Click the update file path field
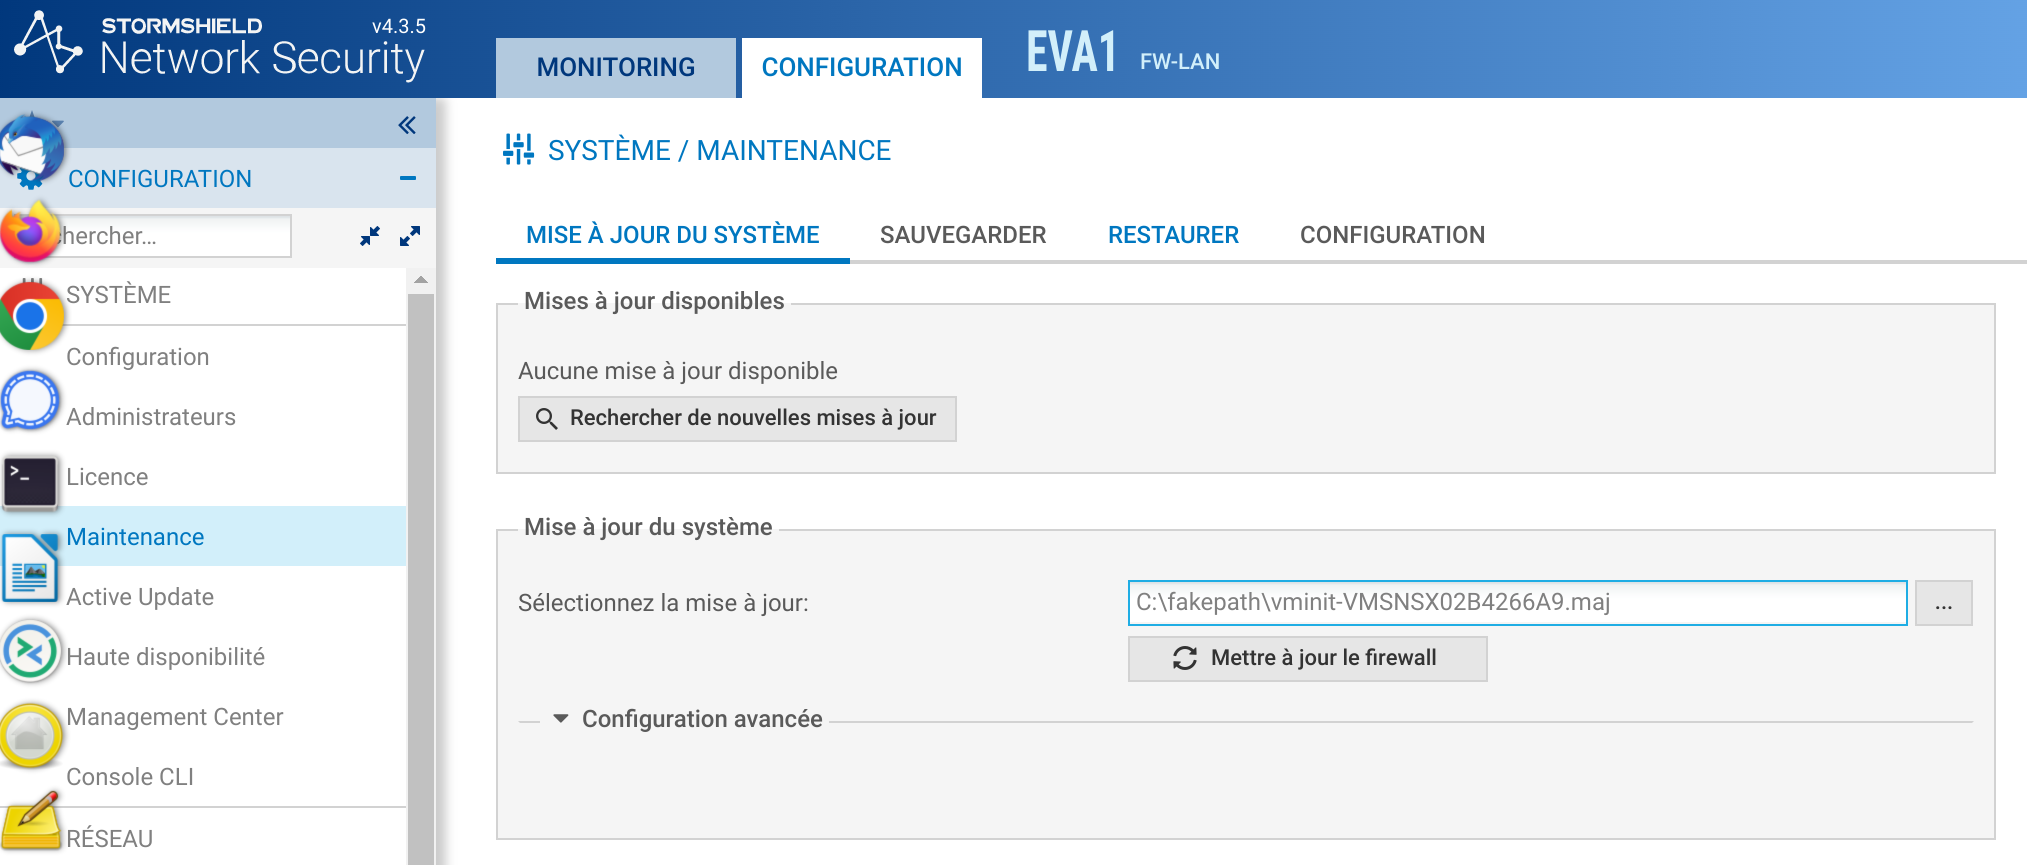 click(x=1516, y=603)
